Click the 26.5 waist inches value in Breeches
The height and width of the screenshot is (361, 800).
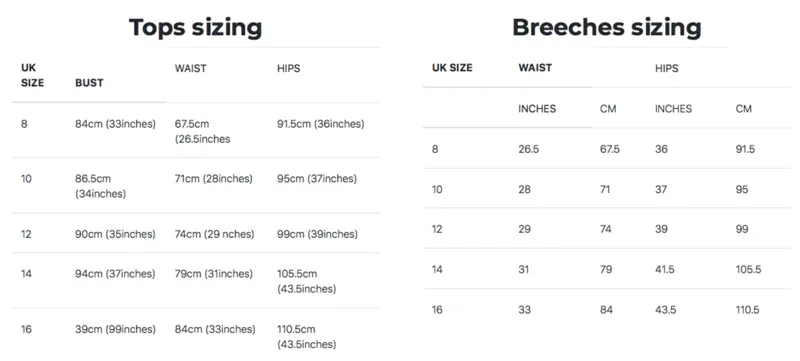[x=528, y=149]
